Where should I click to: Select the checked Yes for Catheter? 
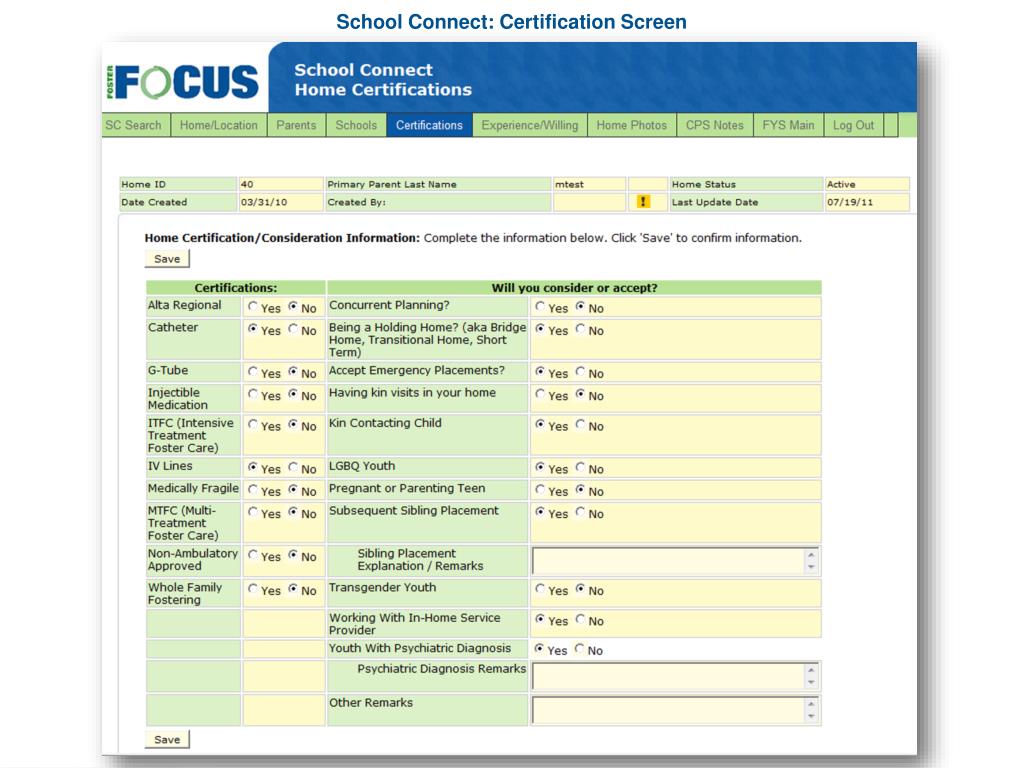tap(253, 328)
